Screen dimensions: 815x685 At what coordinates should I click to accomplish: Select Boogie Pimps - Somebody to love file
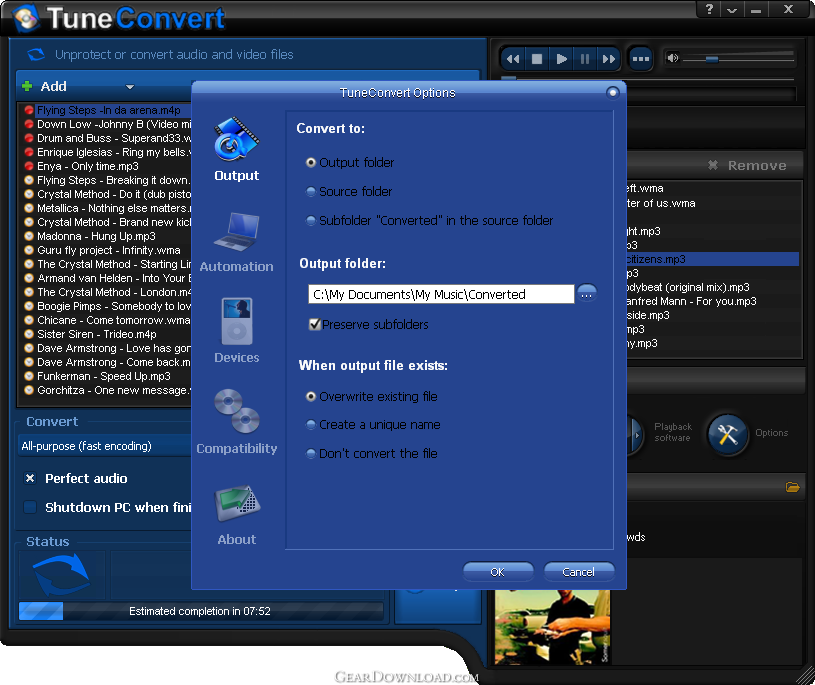coord(114,306)
